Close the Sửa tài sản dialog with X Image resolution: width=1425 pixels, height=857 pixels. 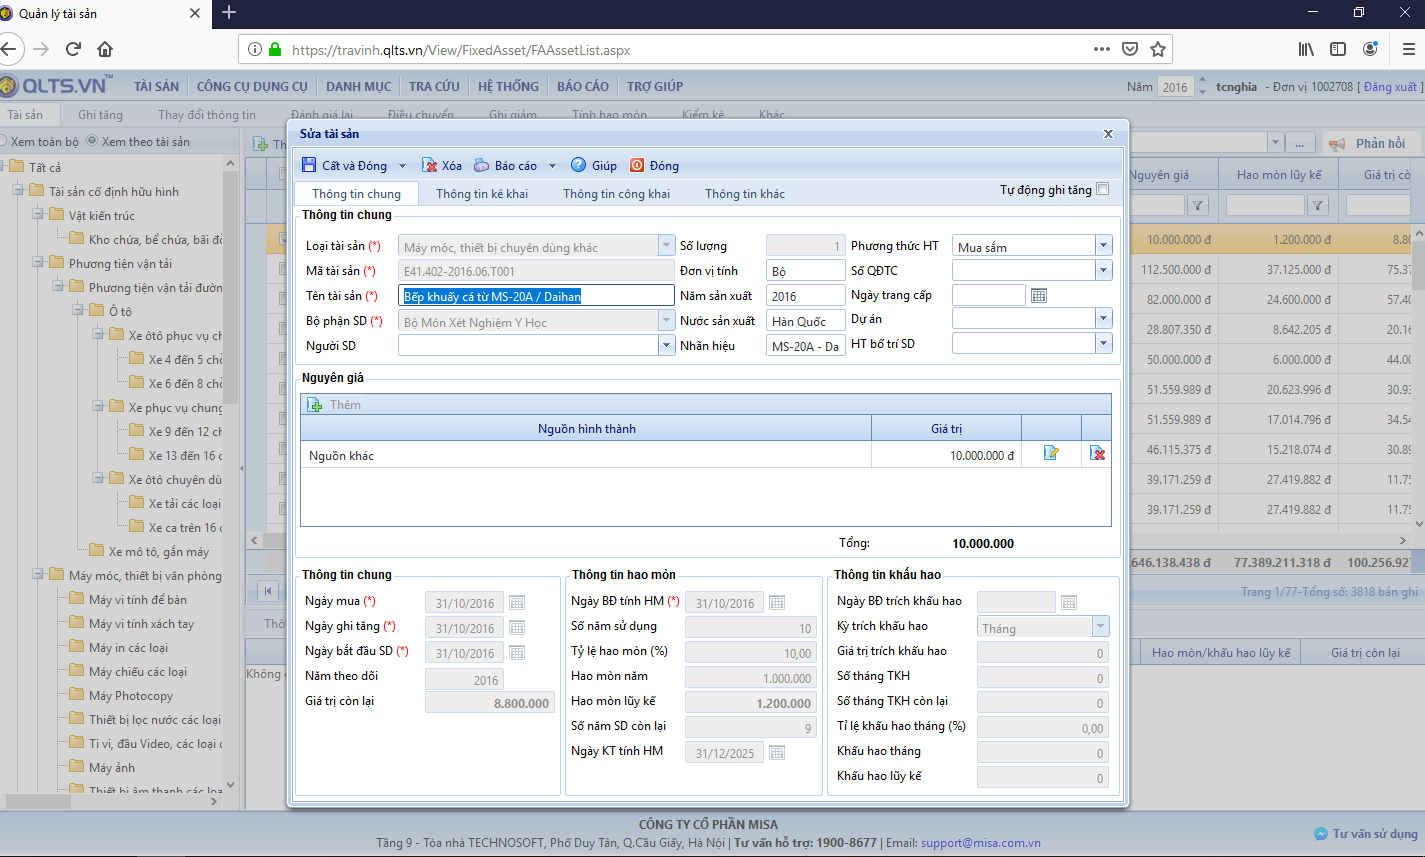pyautogui.click(x=1108, y=133)
